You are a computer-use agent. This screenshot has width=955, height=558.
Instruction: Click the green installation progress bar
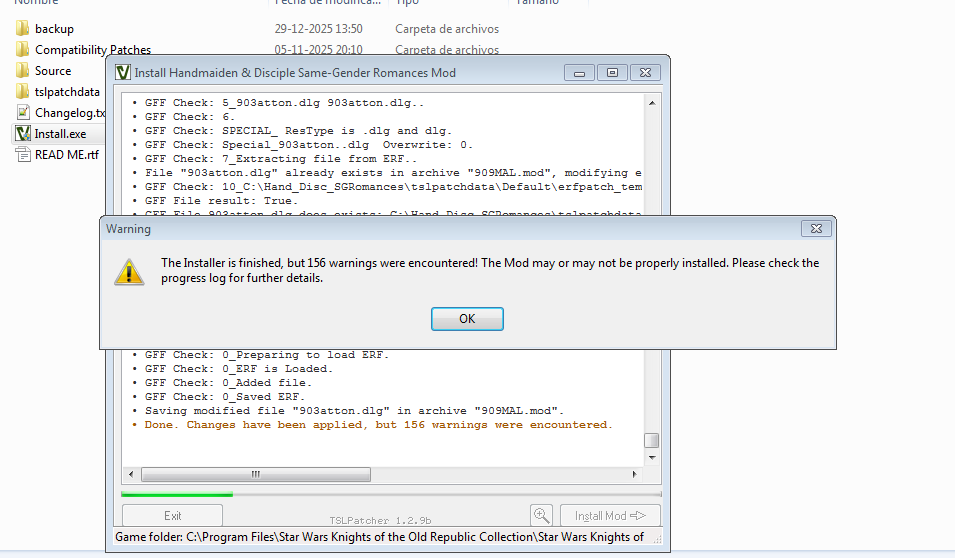177,494
